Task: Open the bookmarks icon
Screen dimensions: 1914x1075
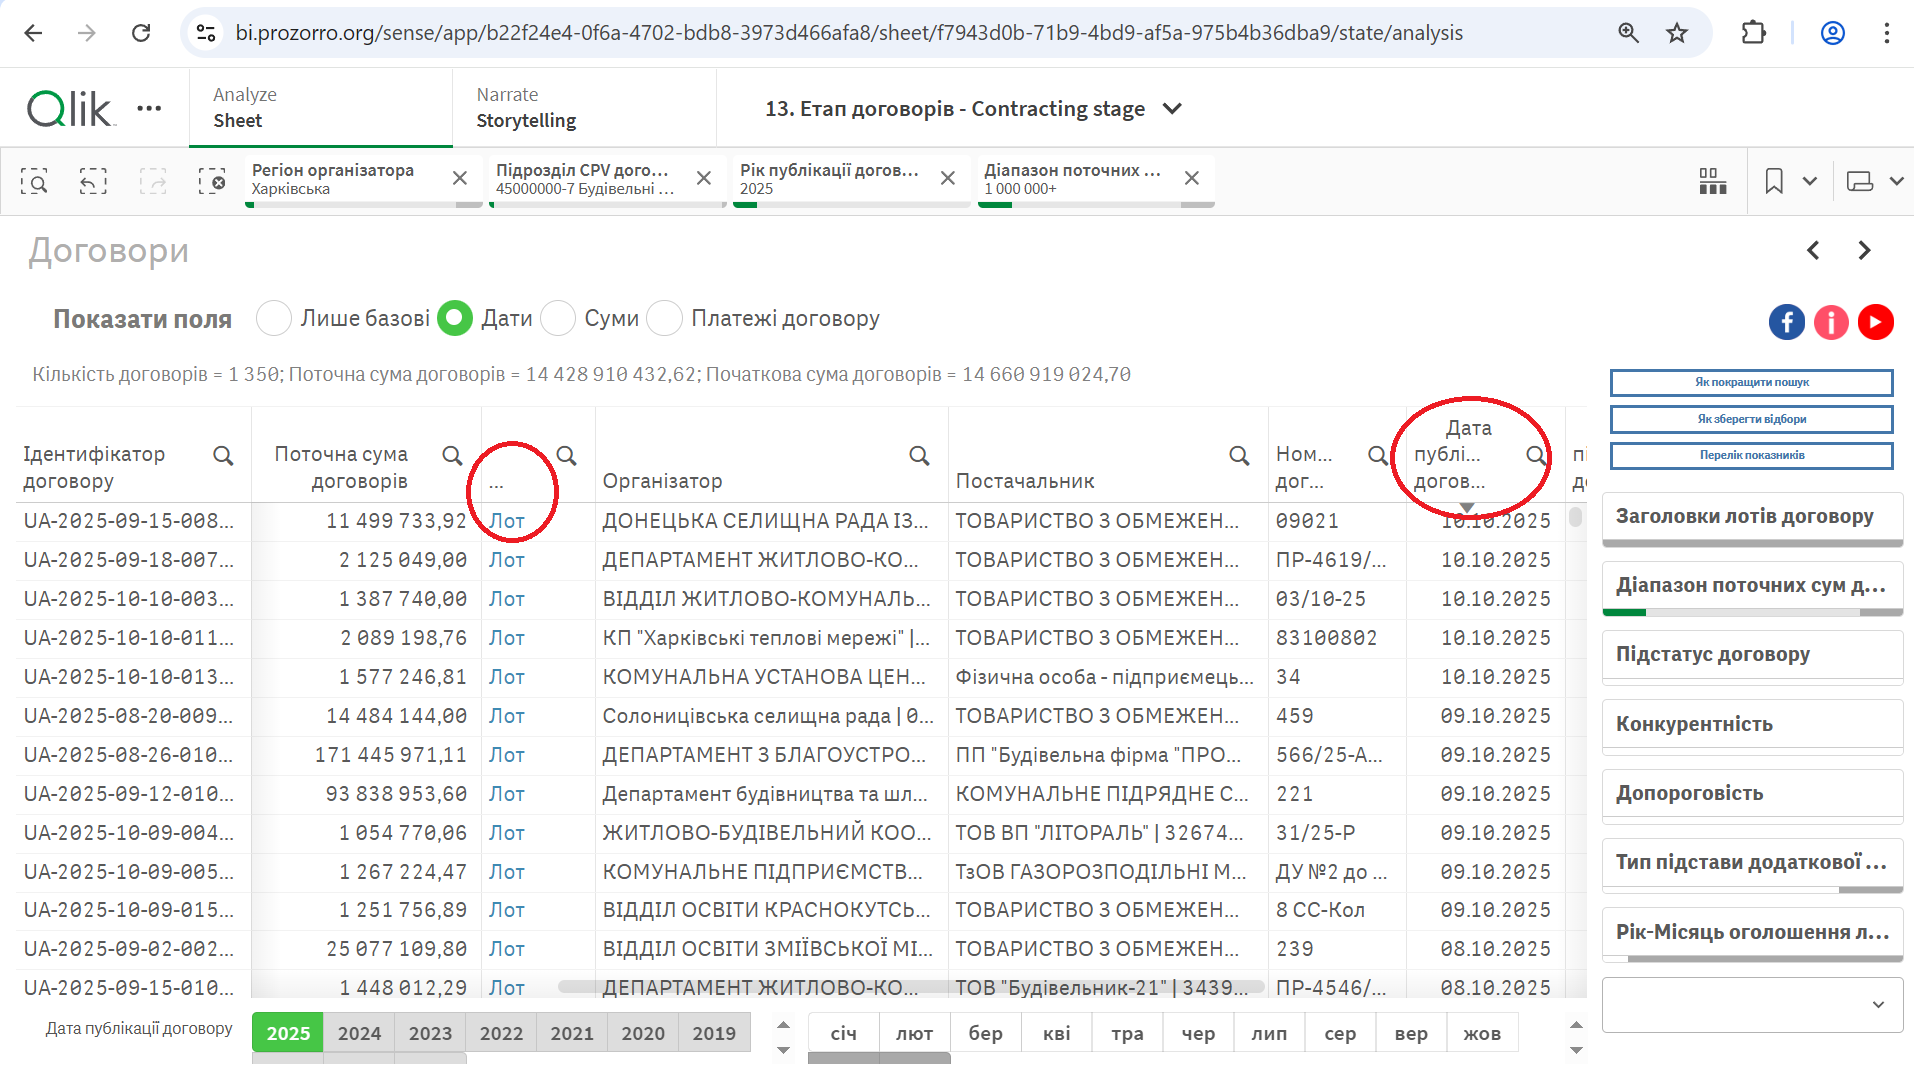Action: (1774, 181)
